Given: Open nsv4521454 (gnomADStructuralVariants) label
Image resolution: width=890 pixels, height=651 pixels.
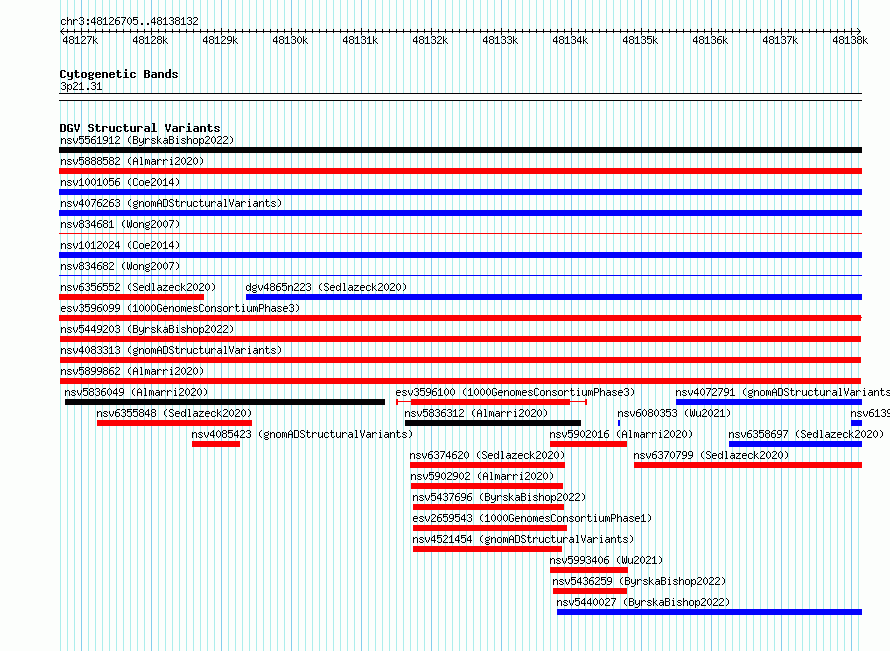Looking at the screenshot, I should click(x=523, y=539).
